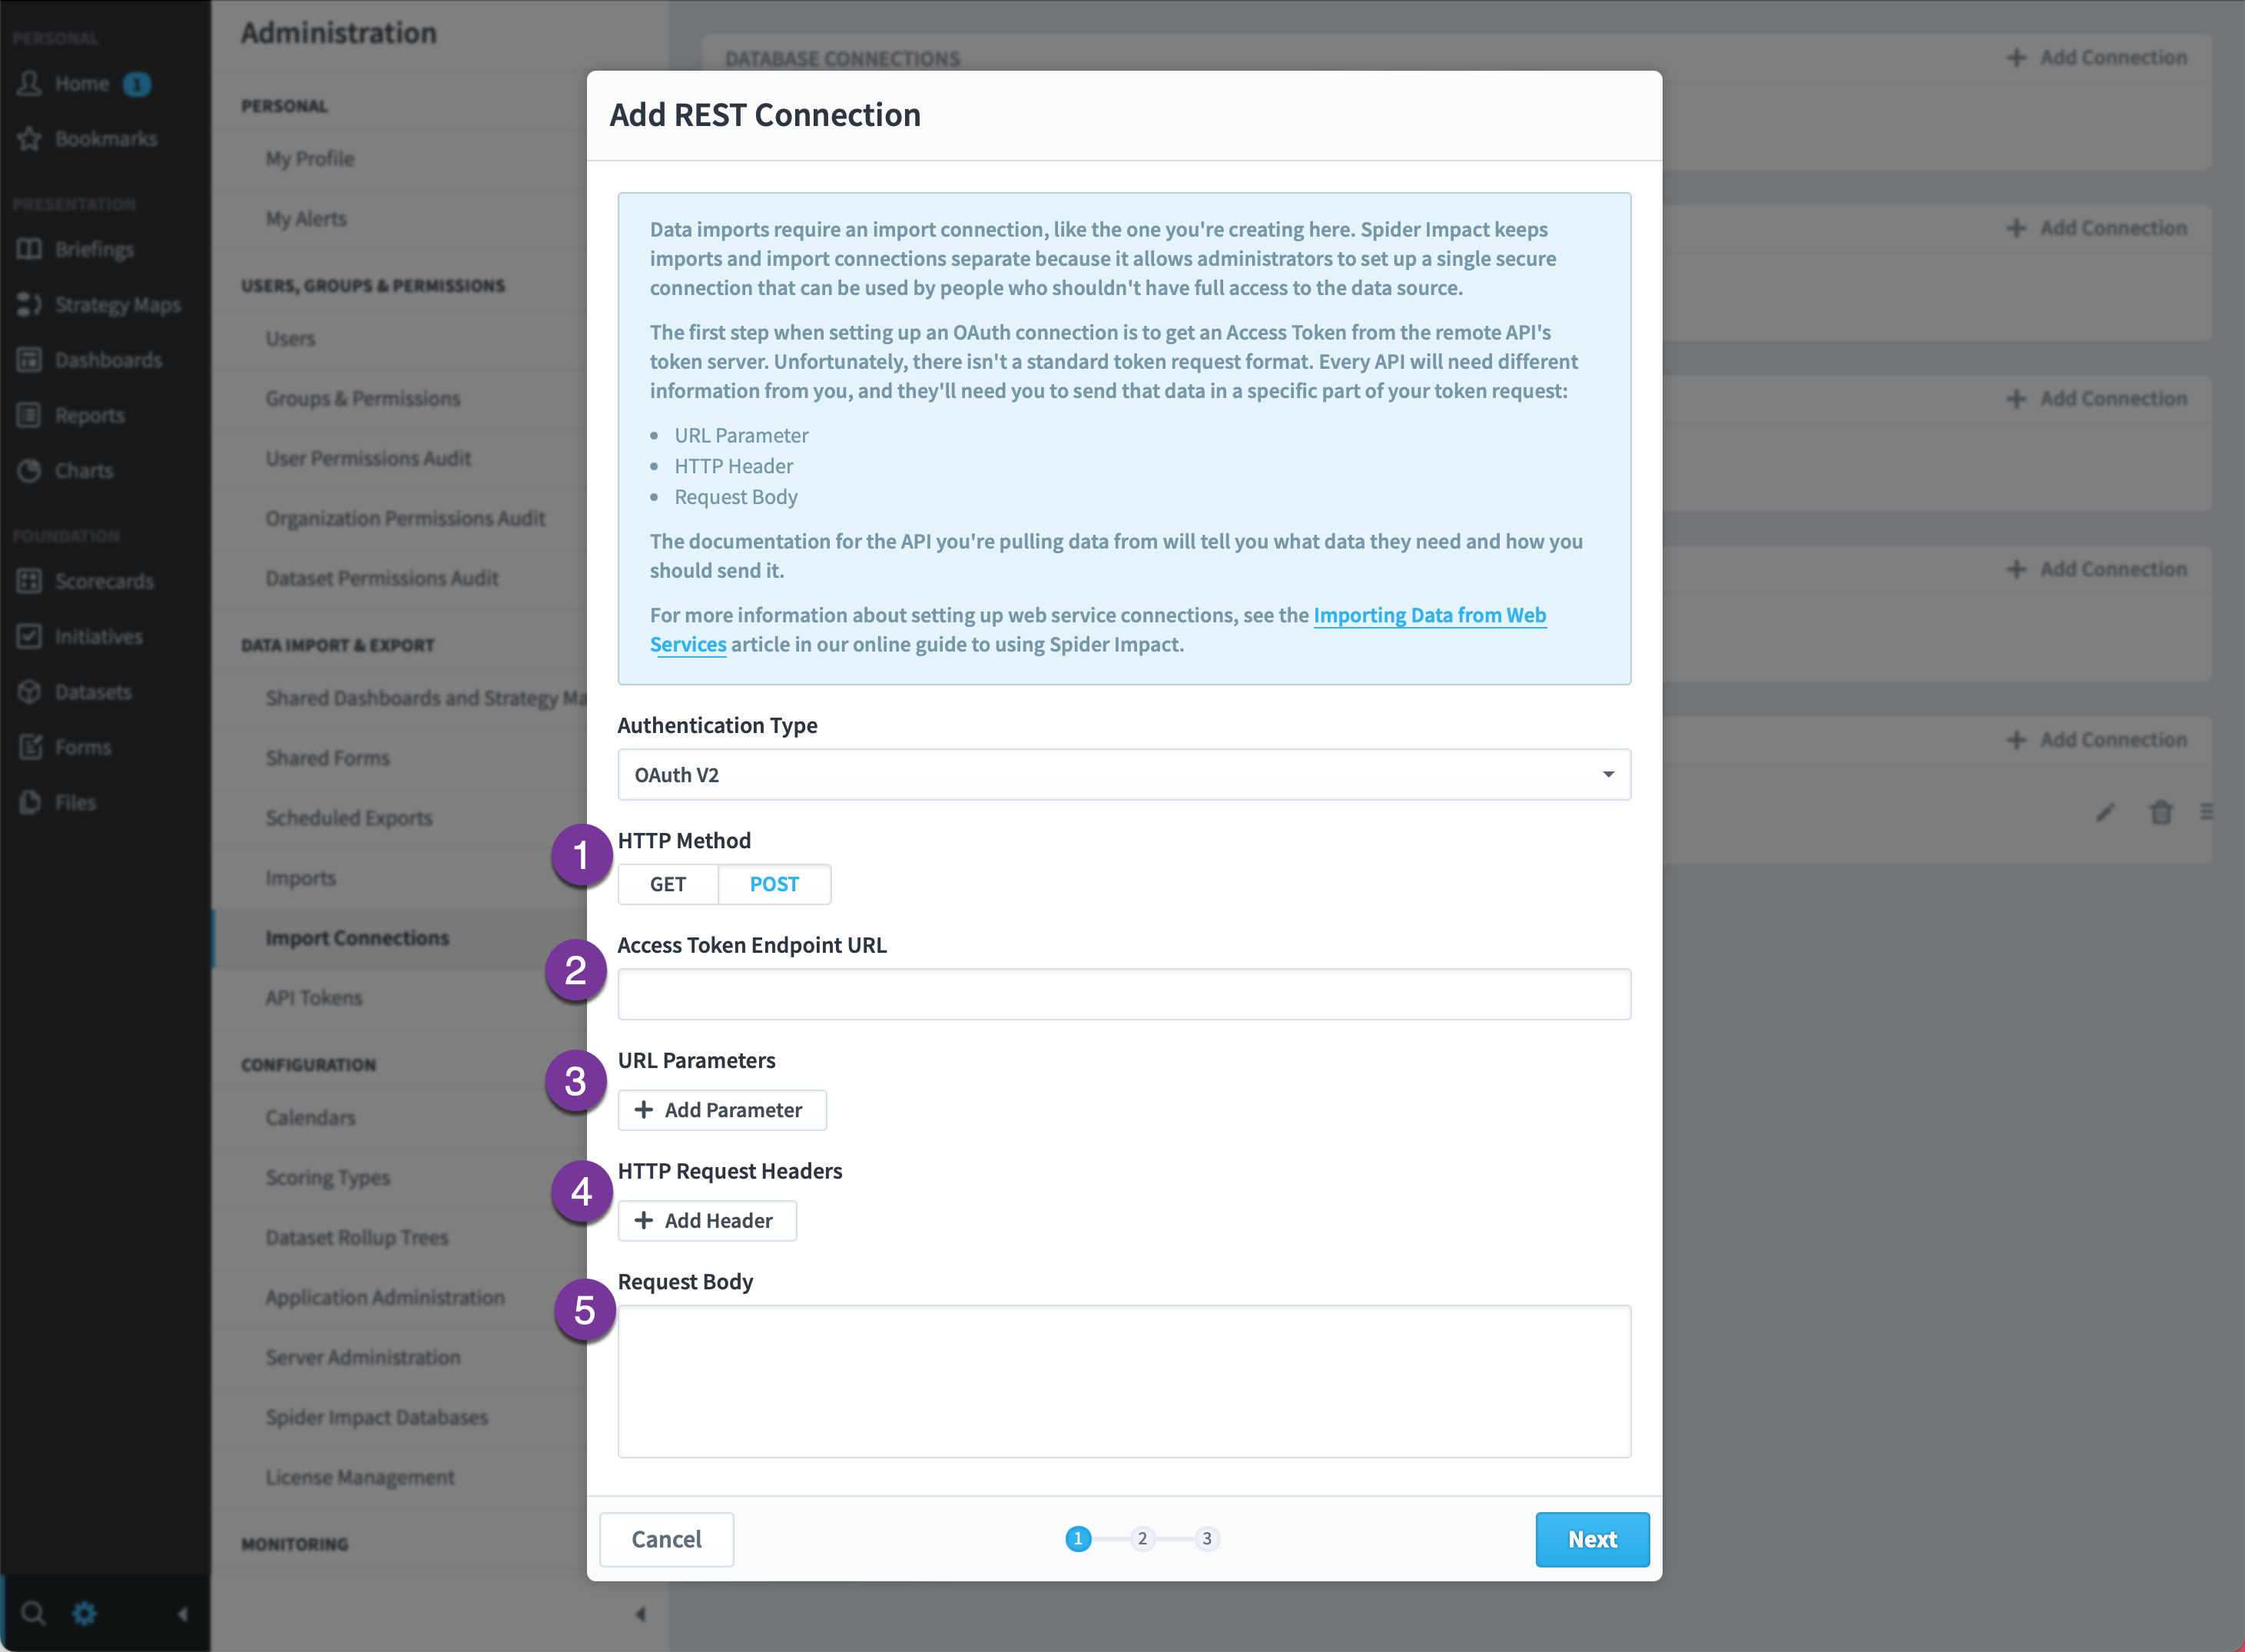Click the Bookmarks star icon

pos(29,139)
